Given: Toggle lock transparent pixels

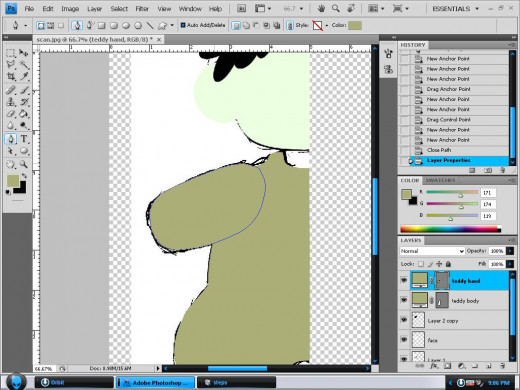Looking at the screenshot, I should [x=421, y=264].
